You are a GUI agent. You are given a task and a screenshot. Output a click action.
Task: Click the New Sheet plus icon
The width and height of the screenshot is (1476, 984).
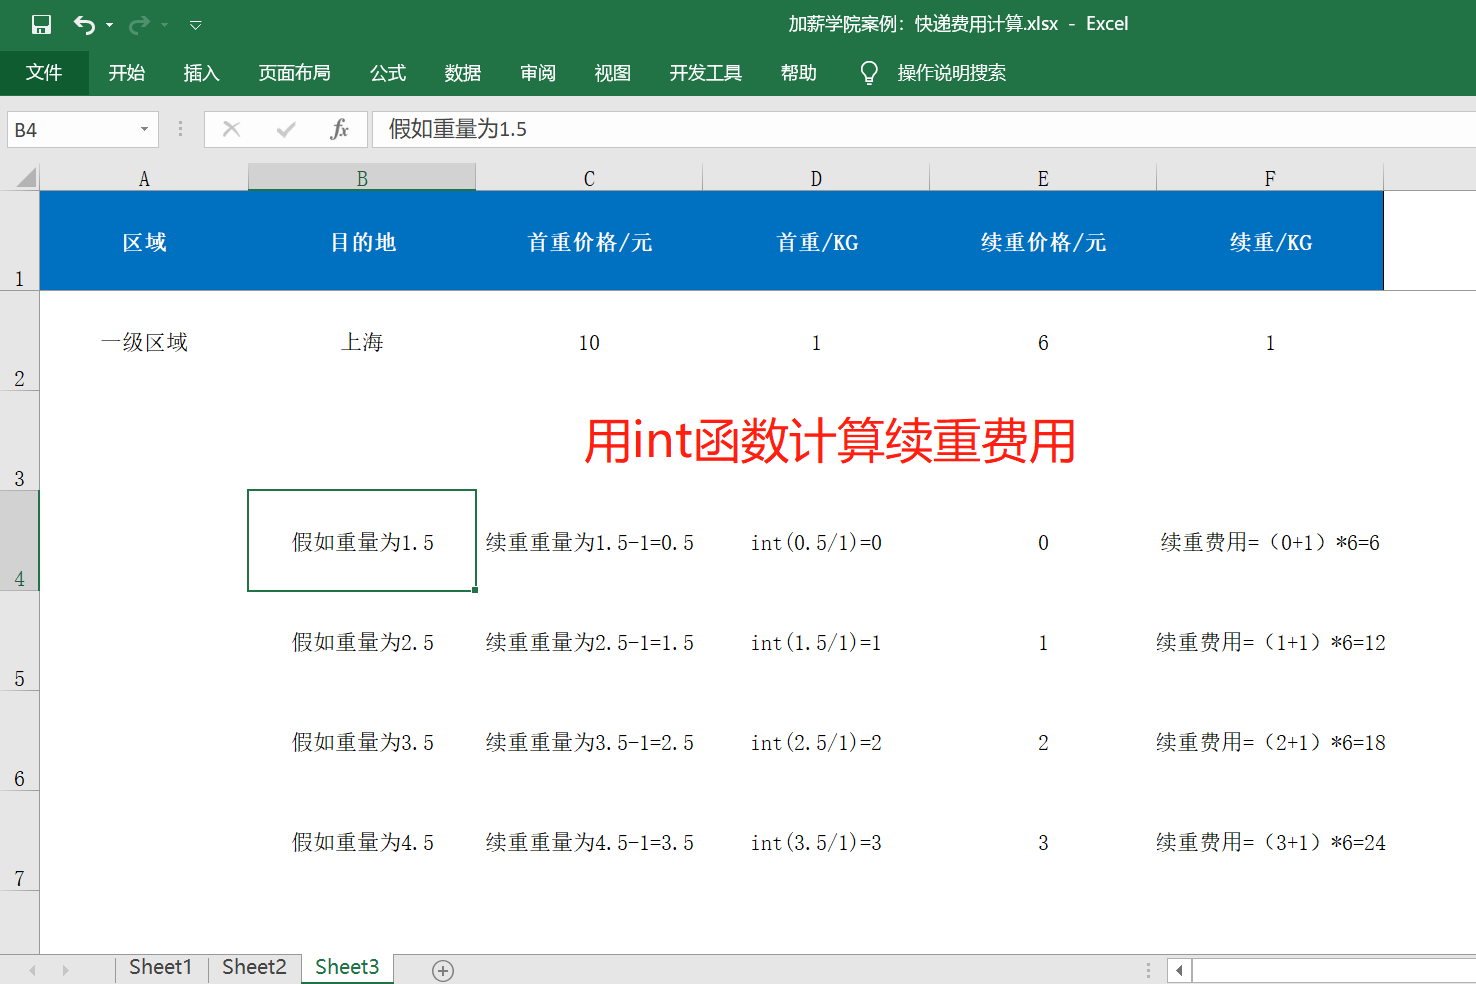click(x=443, y=970)
